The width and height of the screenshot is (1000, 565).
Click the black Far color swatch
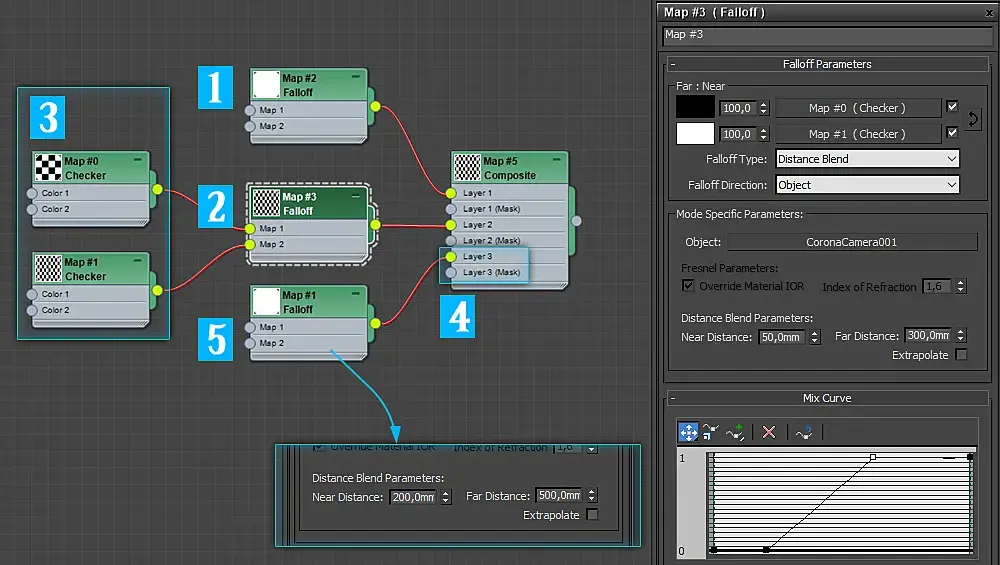tap(695, 108)
